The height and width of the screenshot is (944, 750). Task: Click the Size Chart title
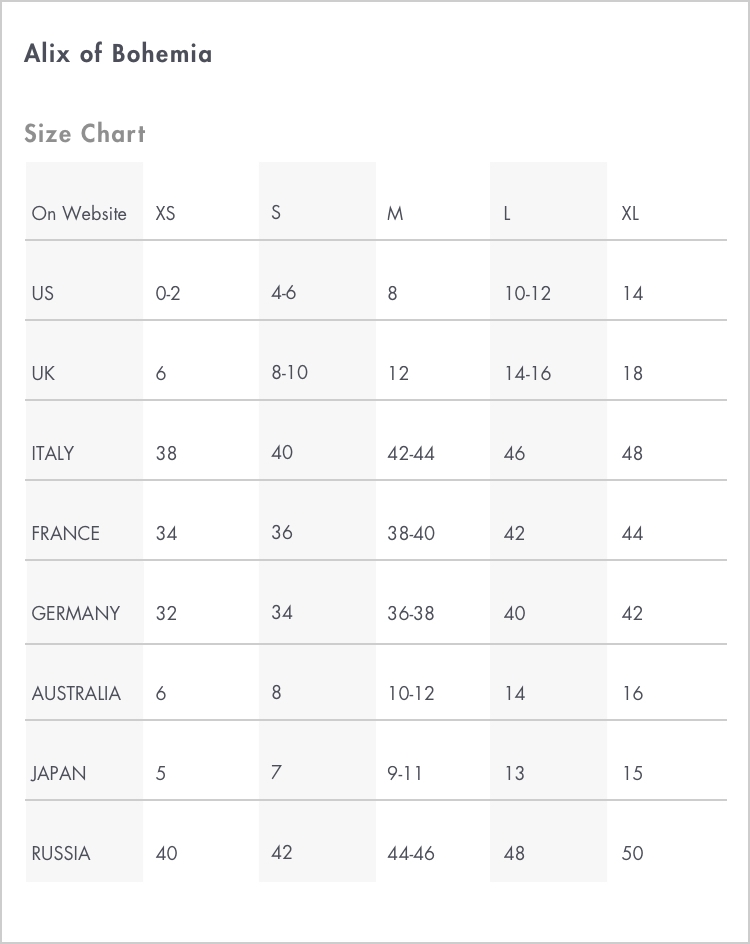(85, 133)
